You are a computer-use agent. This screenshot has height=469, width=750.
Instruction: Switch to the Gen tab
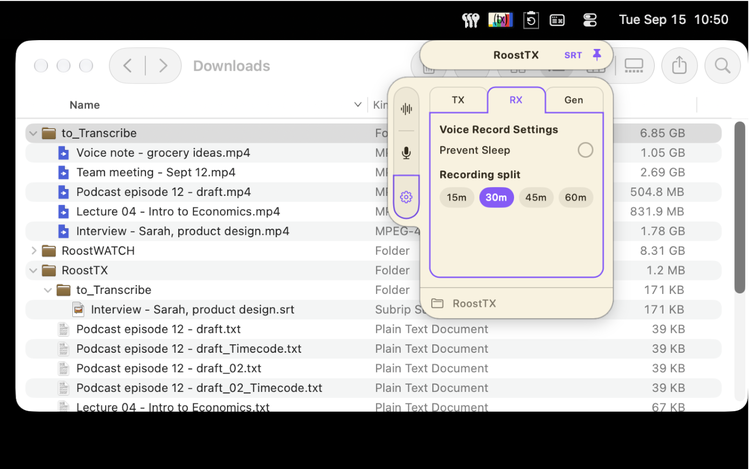click(x=574, y=100)
